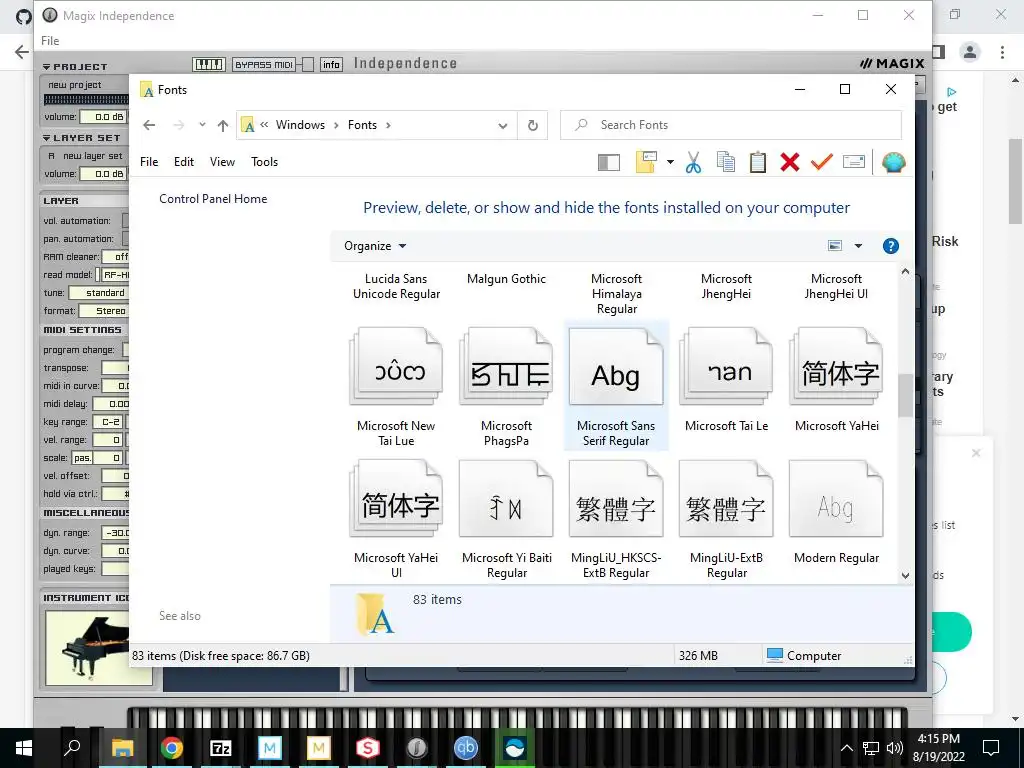Viewport: 1024px width, 768px height.
Task: Open the Tools menu in Fonts window
Action: pos(264,161)
